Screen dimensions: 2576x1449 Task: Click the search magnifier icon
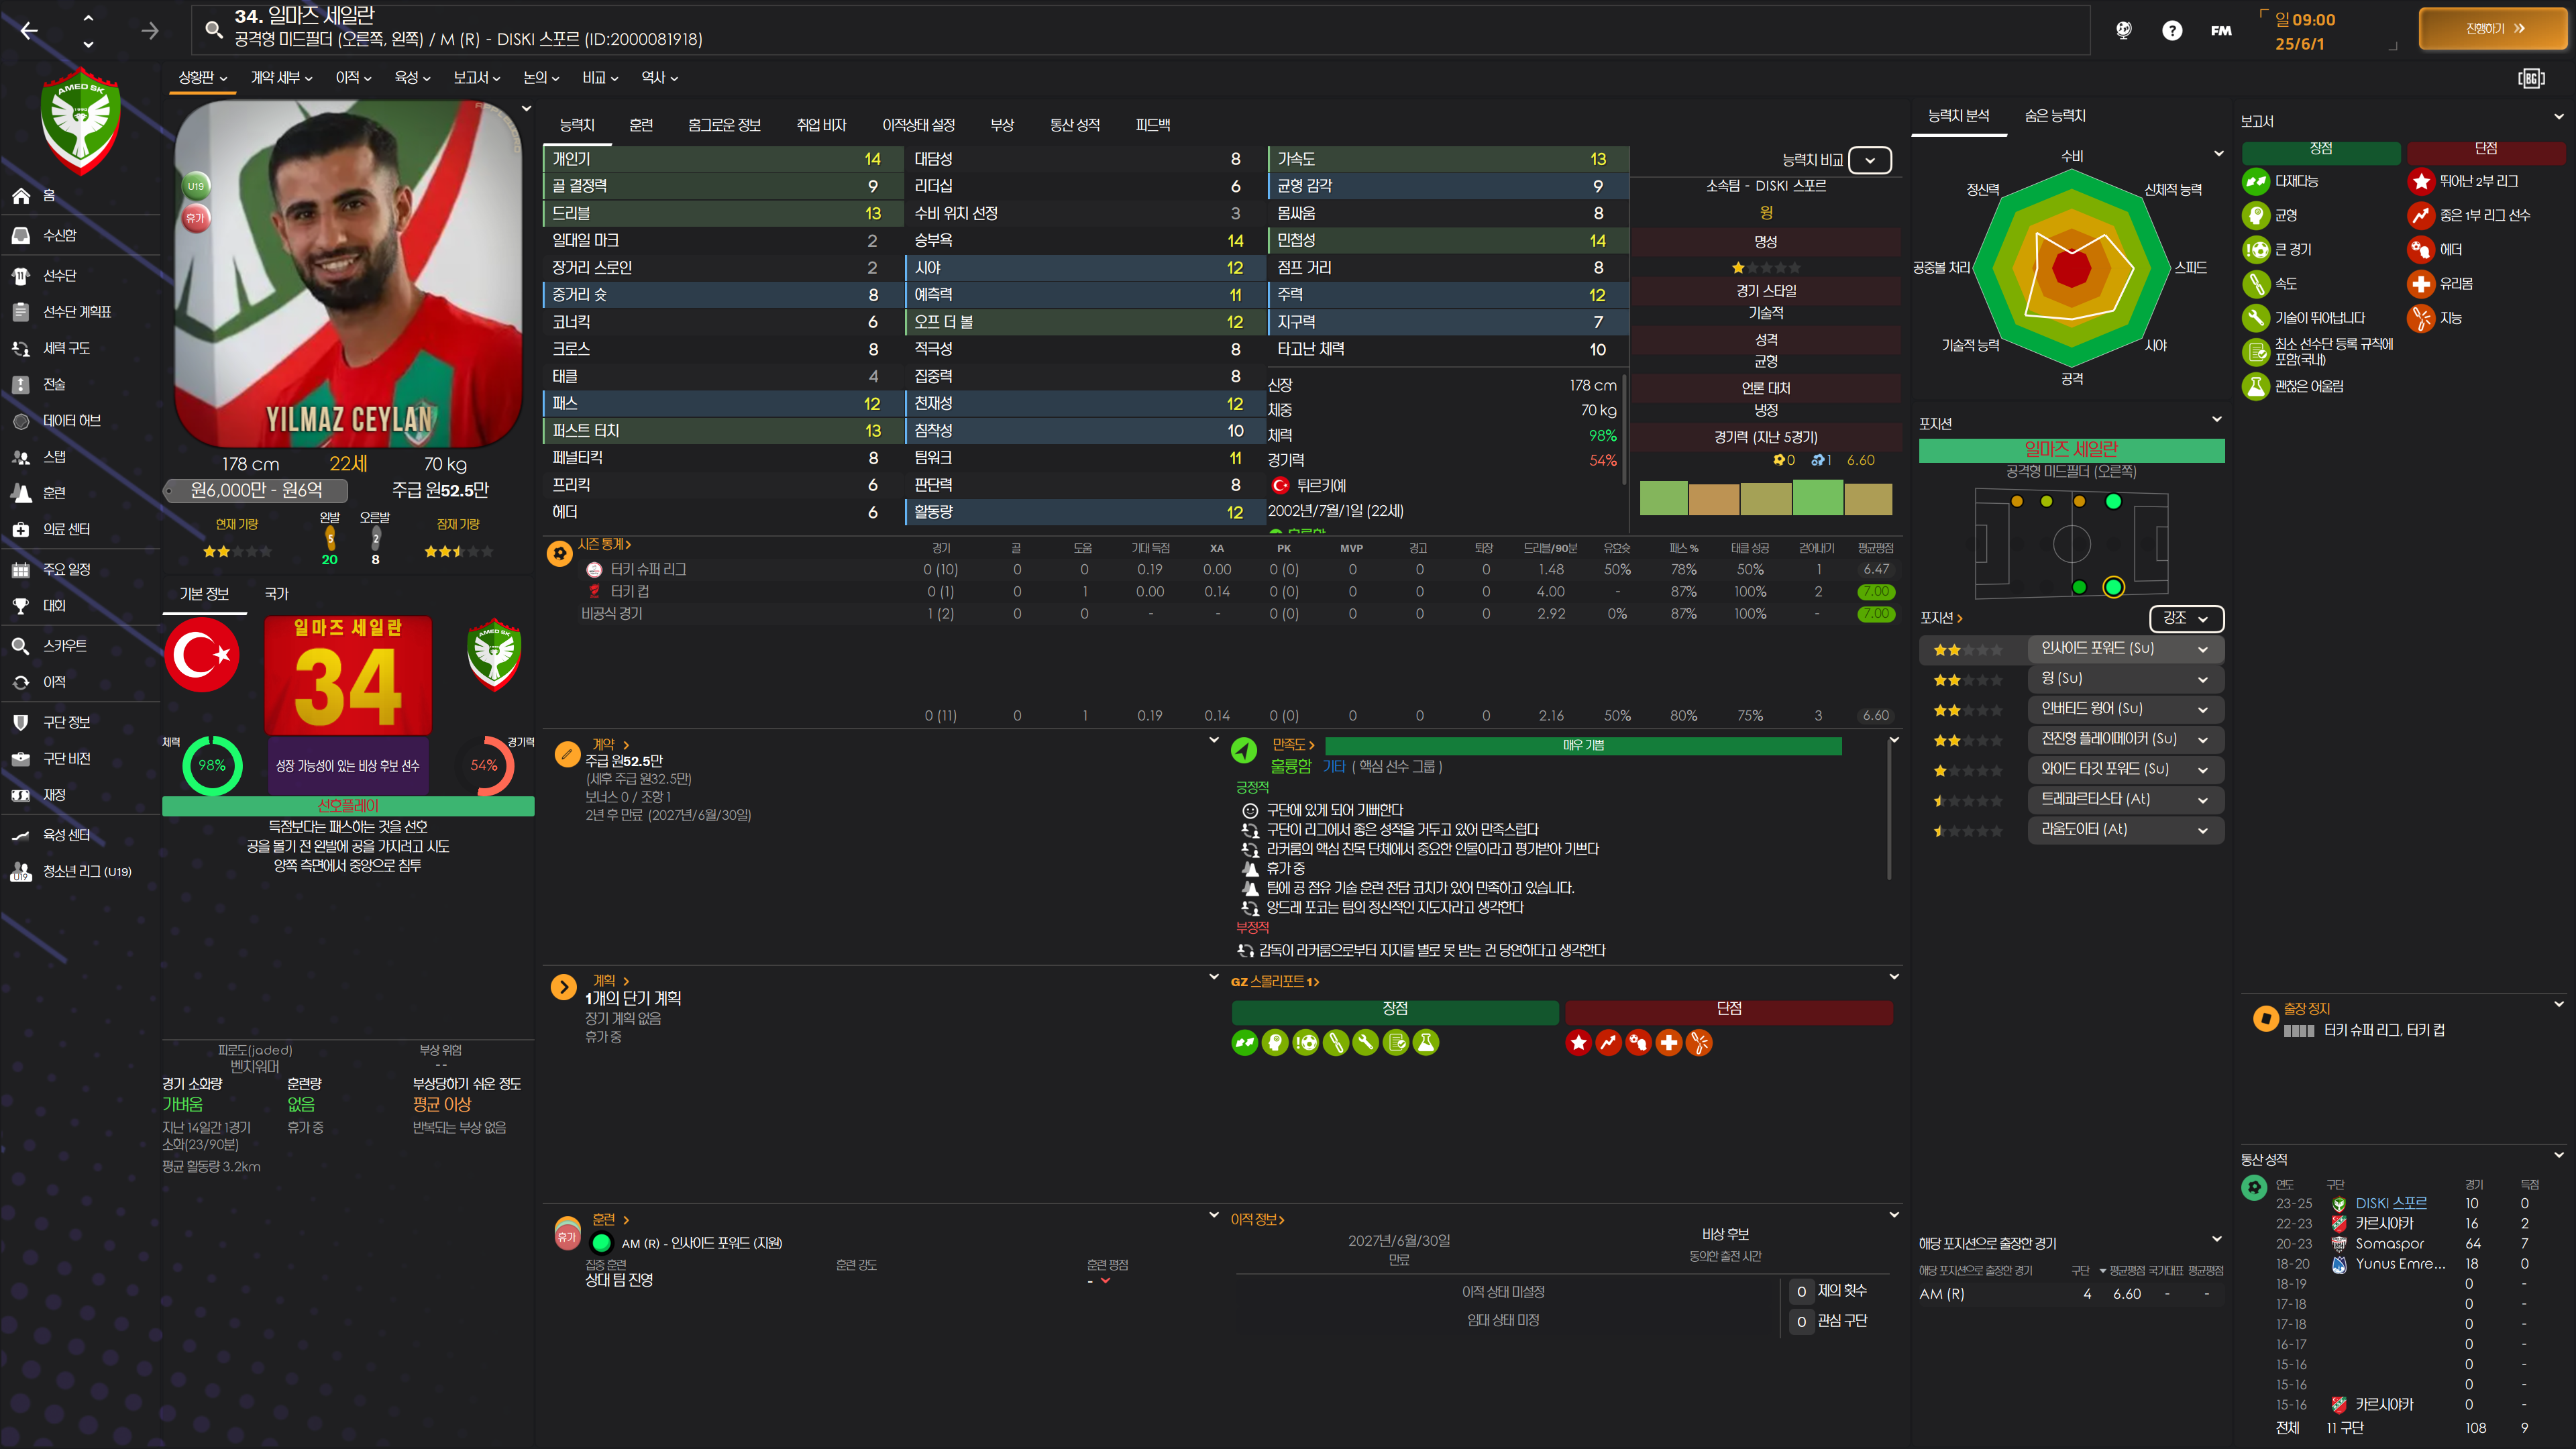(213, 29)
